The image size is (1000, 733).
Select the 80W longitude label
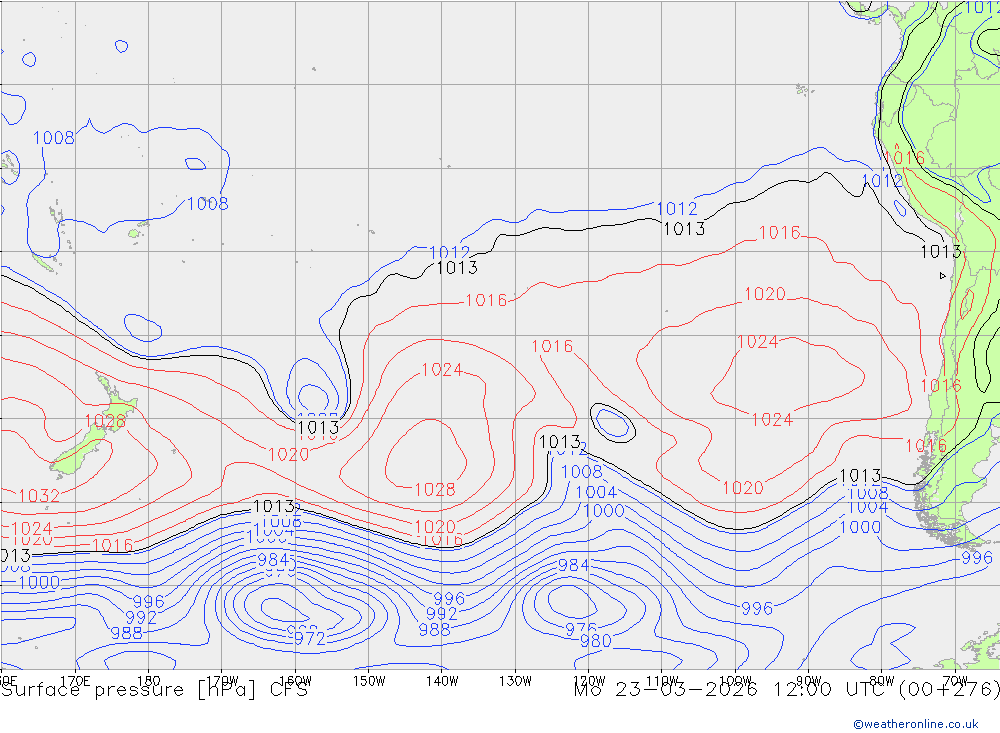pos(882,681)
